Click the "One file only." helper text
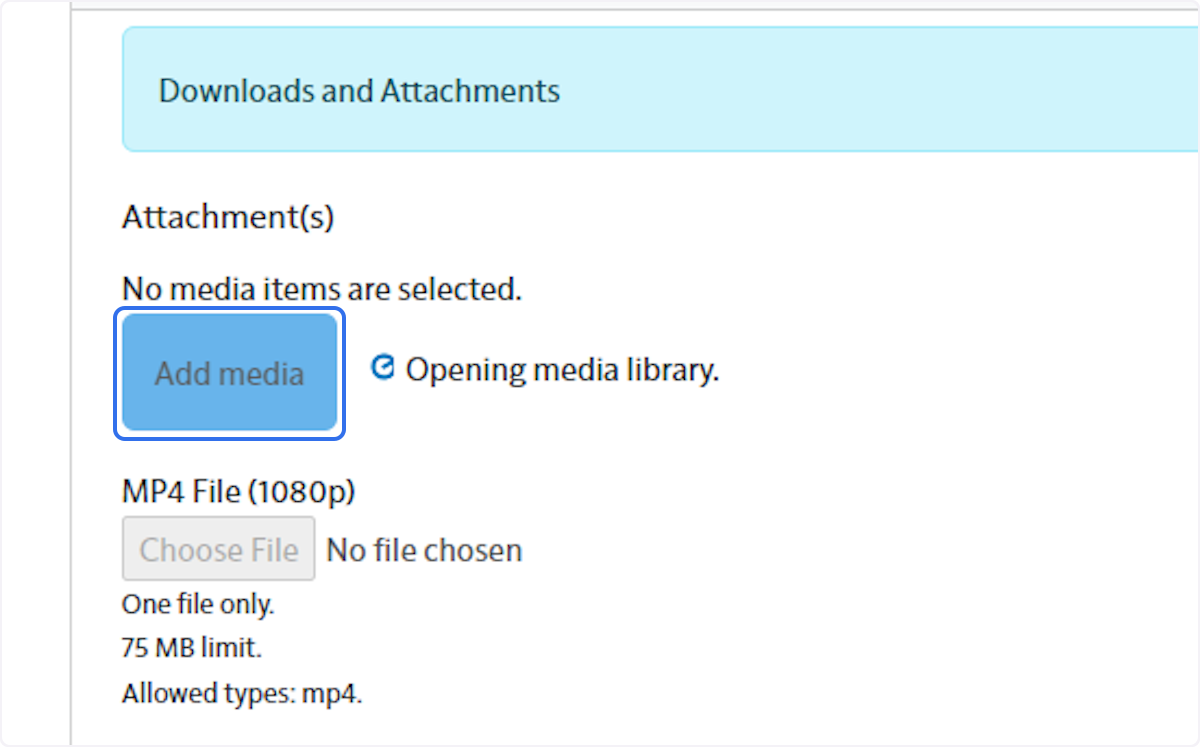The width and height of the screenshot is (1200, 747). [x=197, y=604]
